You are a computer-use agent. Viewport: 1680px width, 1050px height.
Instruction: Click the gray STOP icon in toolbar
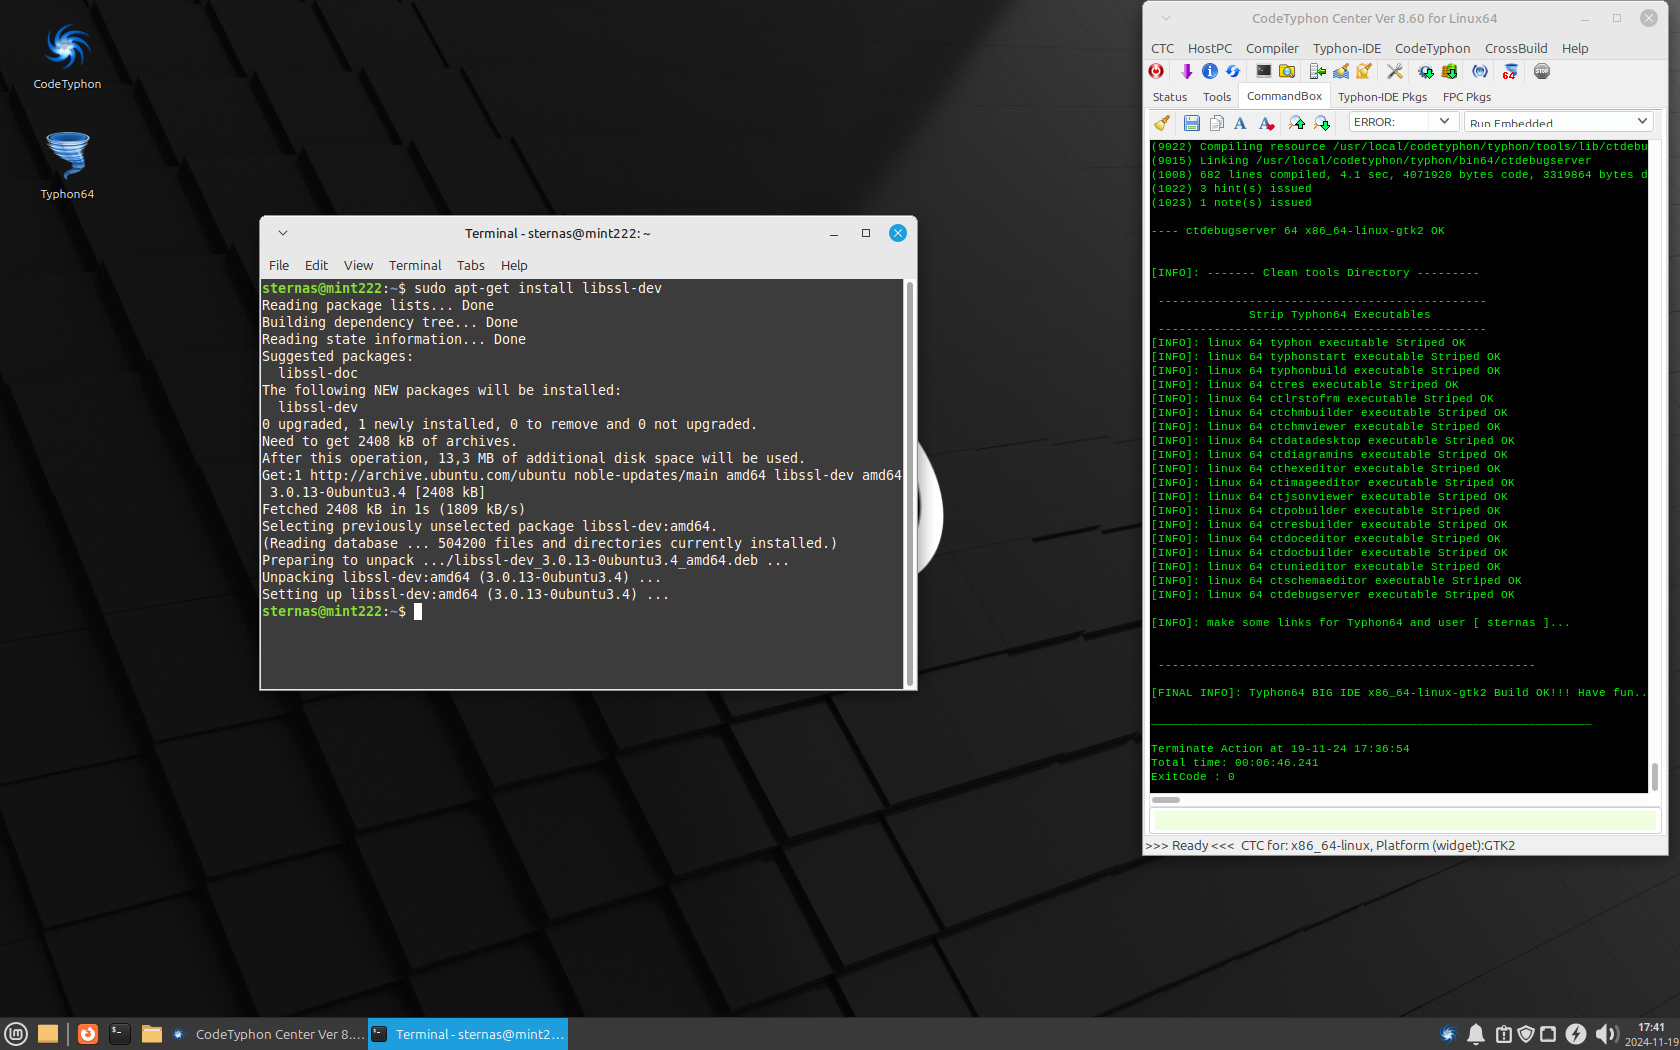(x=1542, y=71)
